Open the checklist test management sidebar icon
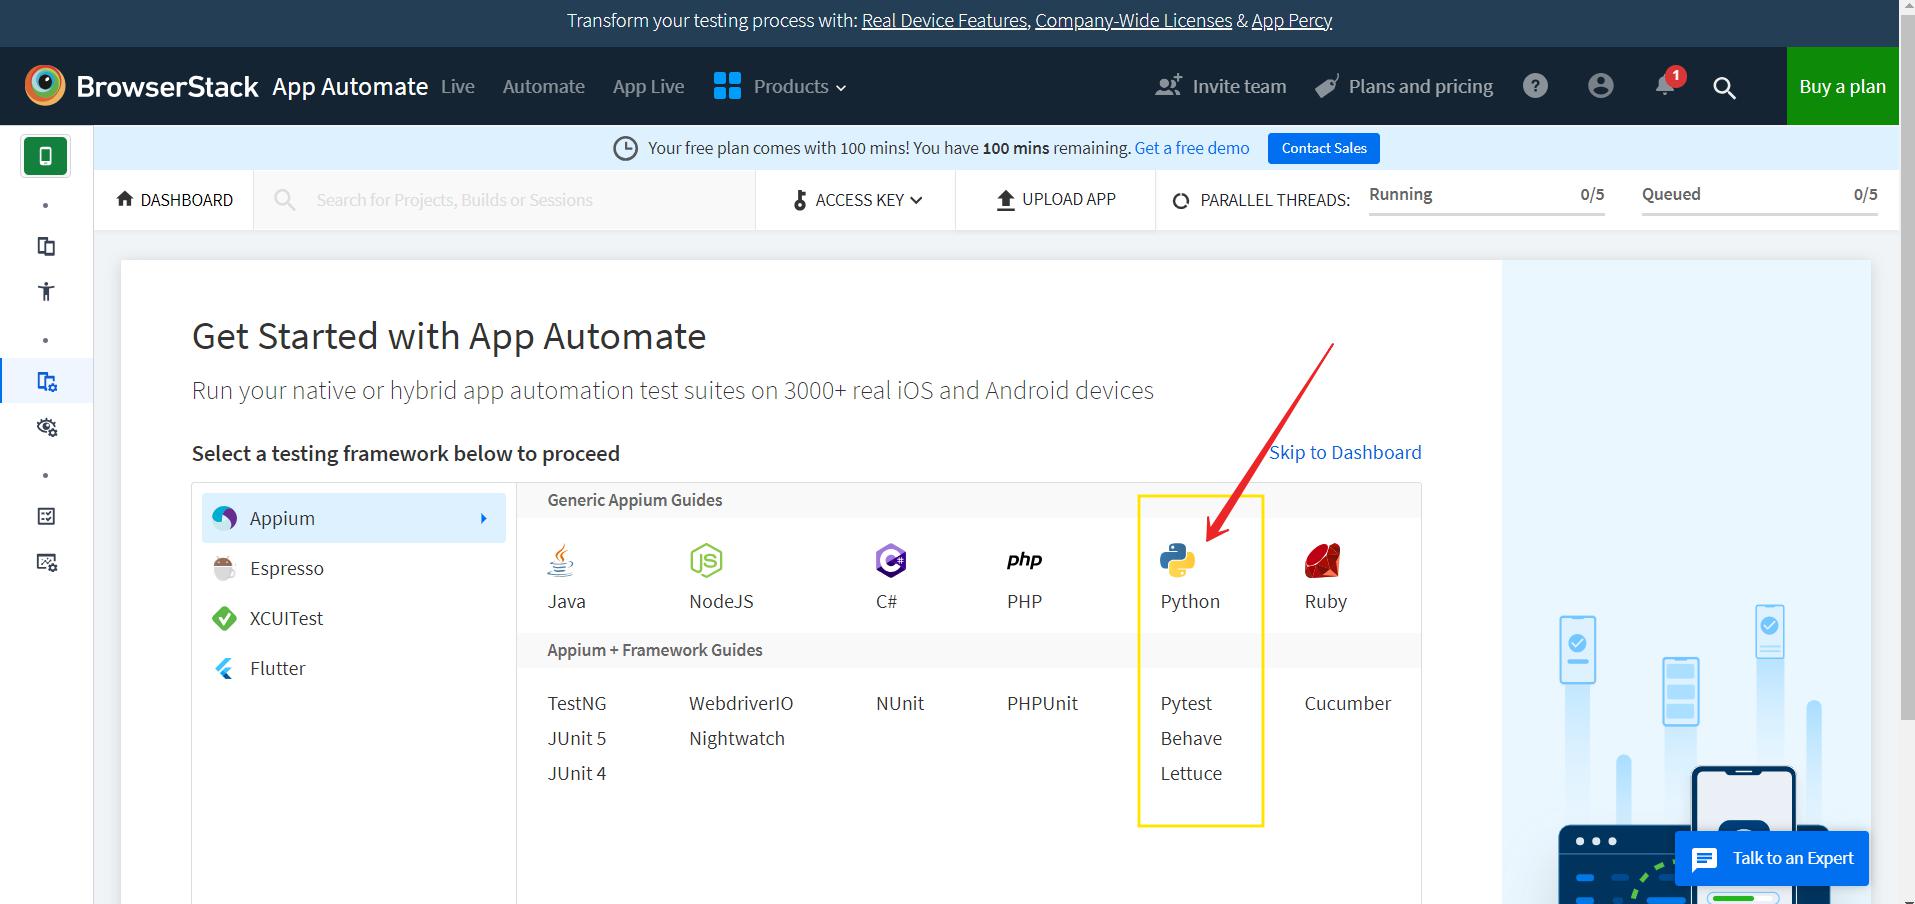Viewport: 1915px width, 904px height. coord(46,516)
